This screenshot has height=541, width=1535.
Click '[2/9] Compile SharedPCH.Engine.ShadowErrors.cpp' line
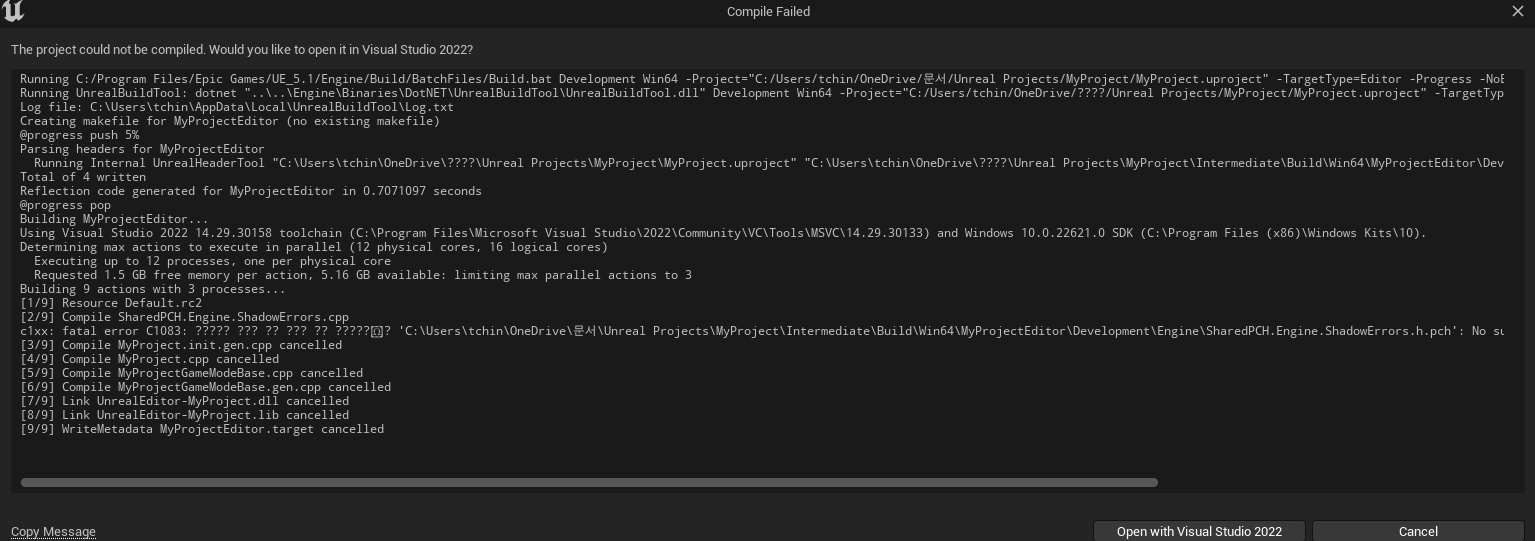185,317
